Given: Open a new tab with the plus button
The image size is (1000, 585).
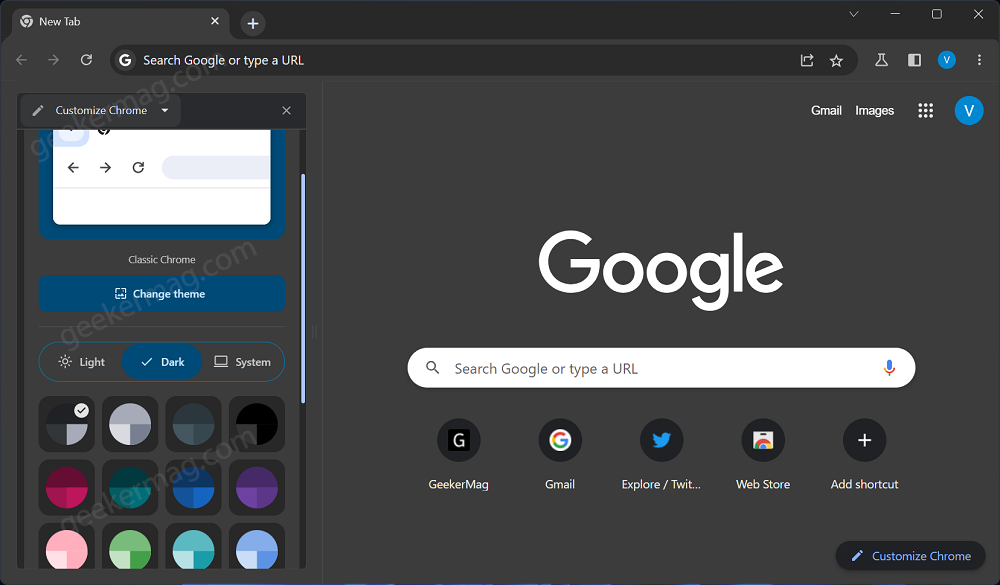Looking at the screenshot, I should [x=253, y=24].
